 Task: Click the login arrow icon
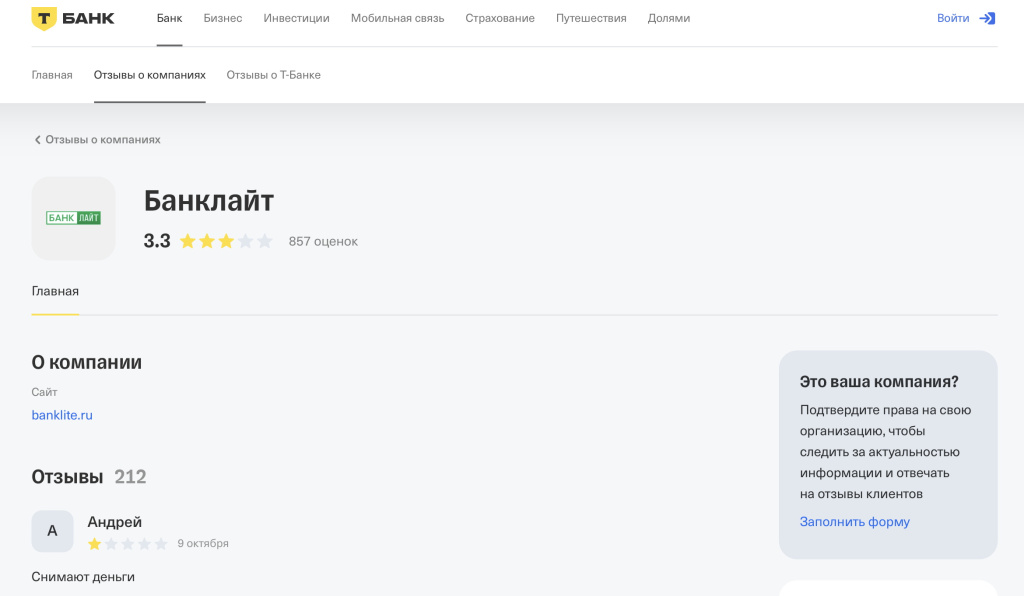coord(987,18)
